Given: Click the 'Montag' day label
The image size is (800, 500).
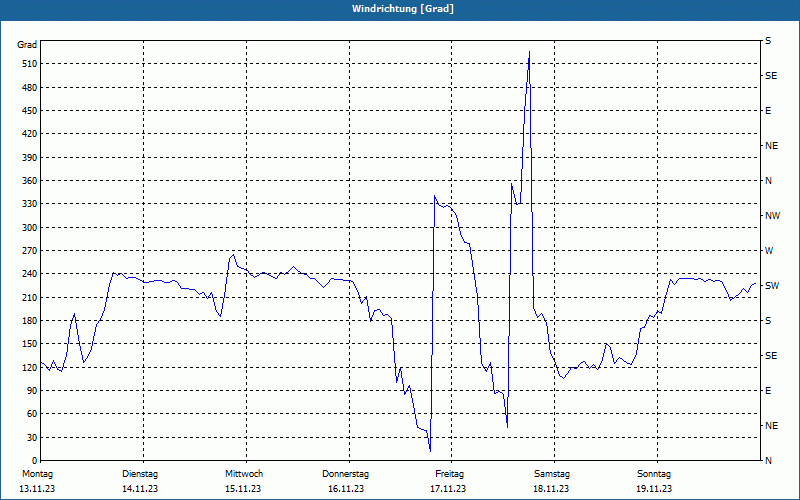Looking at the screenshot, I should tap(37, 474).
